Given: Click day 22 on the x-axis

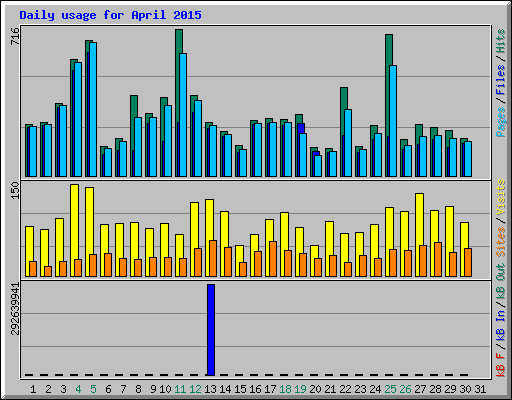Looking at the screenshot, I should click(345, 389).
